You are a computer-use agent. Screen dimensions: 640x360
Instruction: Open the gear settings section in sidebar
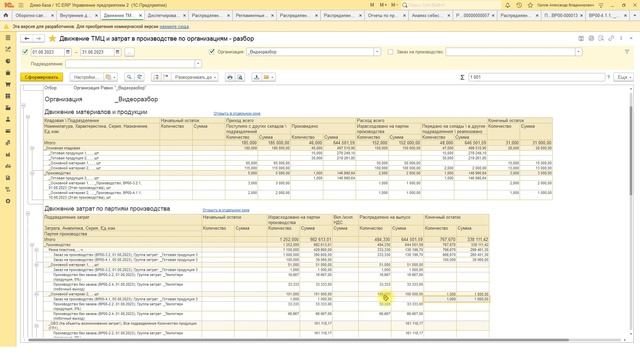[8, 201]
